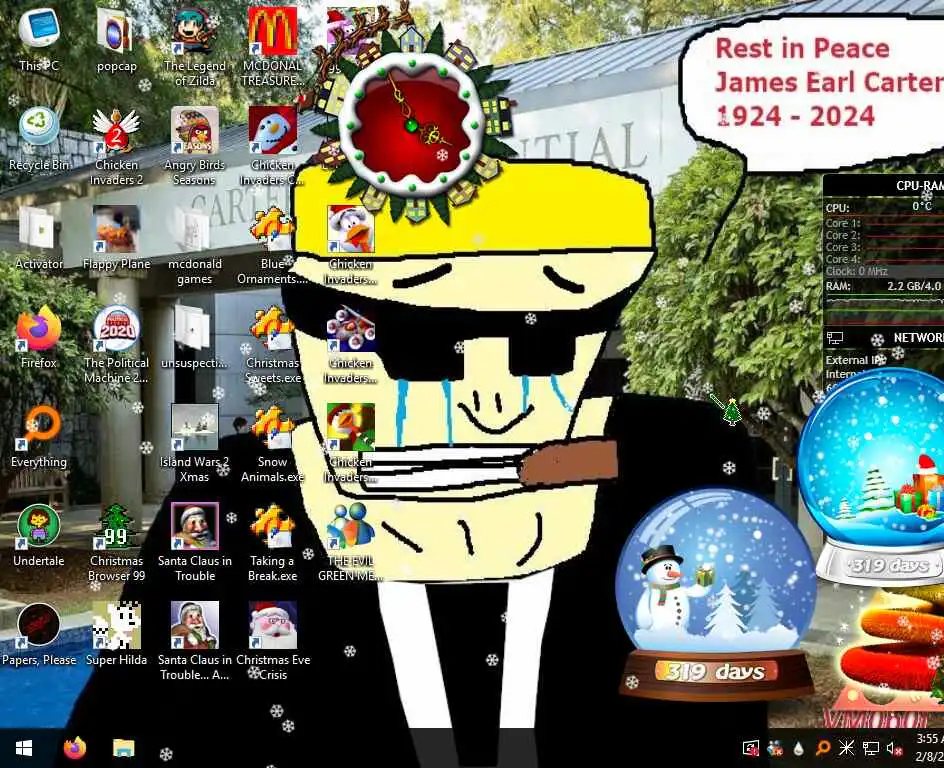Open the popcap folder icon
Viewport: 944px width, 768px height.
[116, 41]
